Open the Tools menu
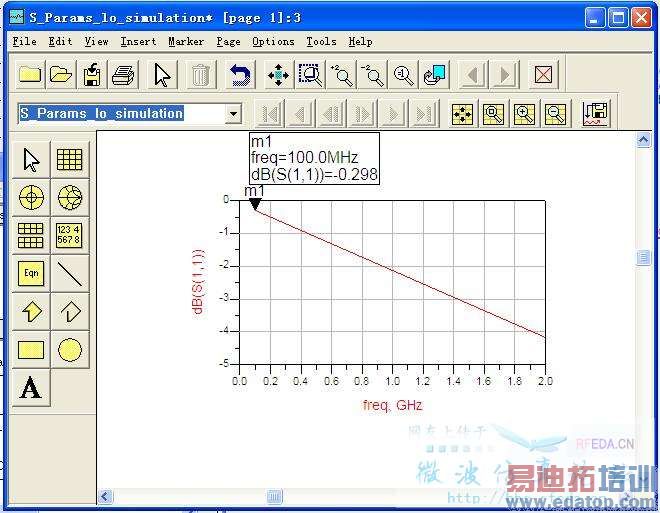This screenshot has width=660, height=513. point(321,42)
